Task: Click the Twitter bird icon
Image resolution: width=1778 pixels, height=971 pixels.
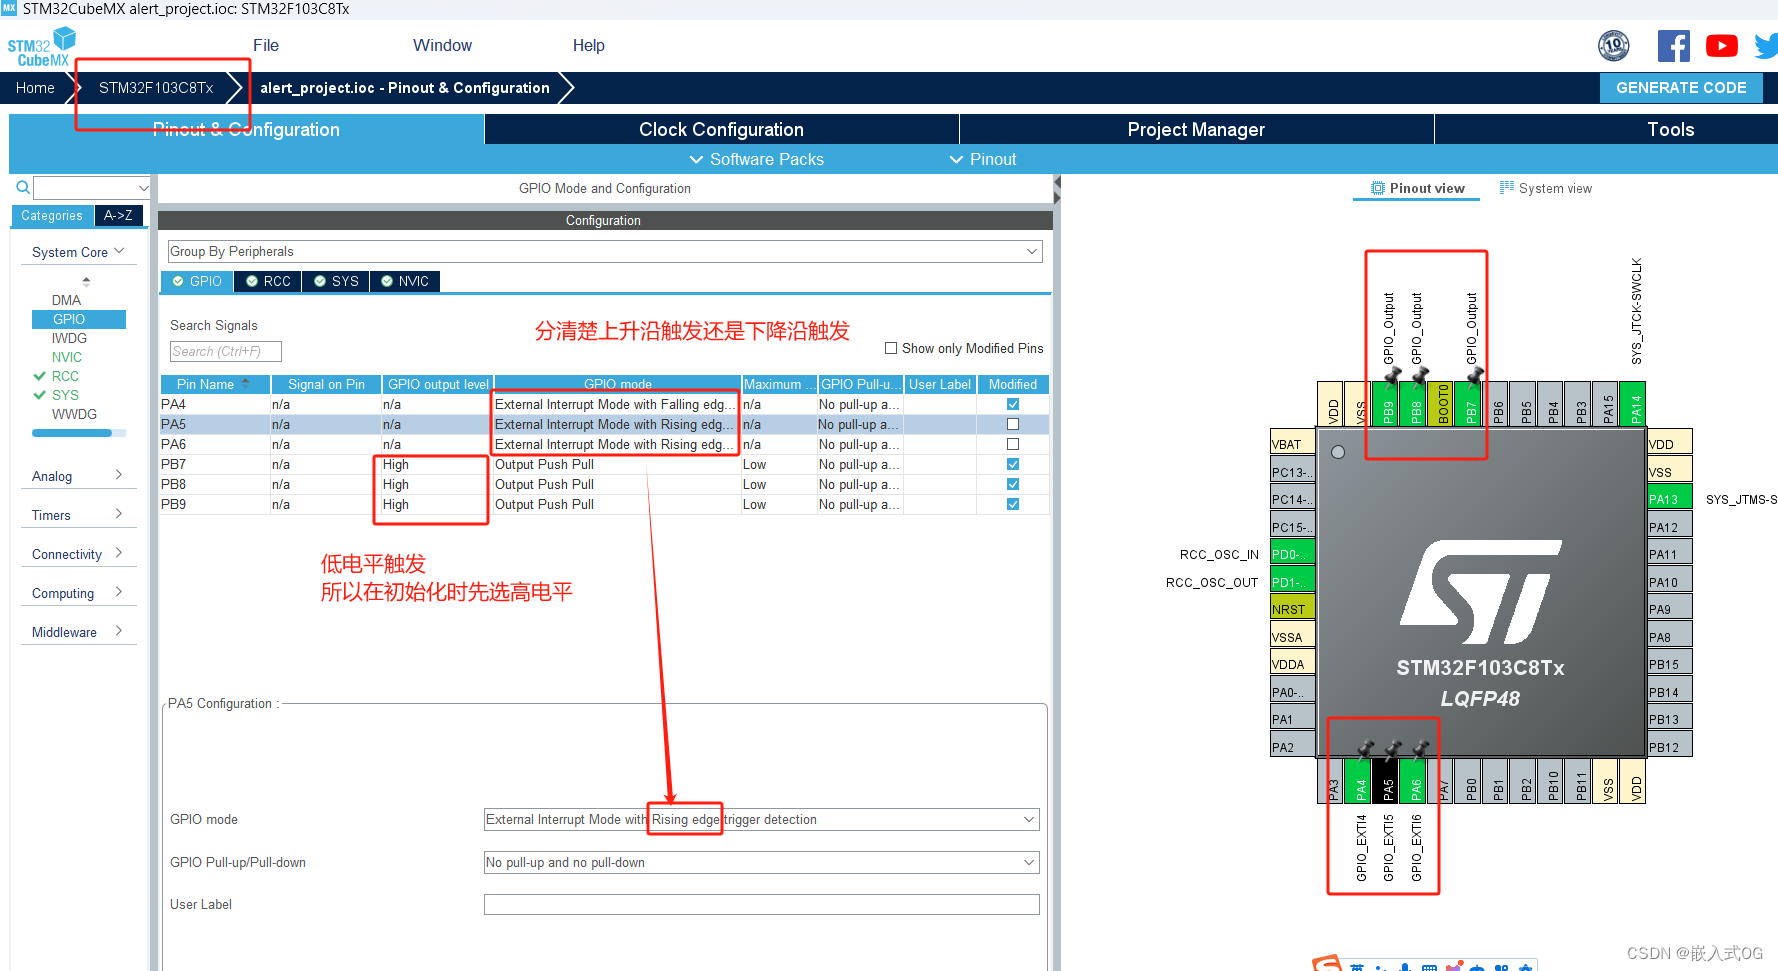Action: tap(1766, 46)
